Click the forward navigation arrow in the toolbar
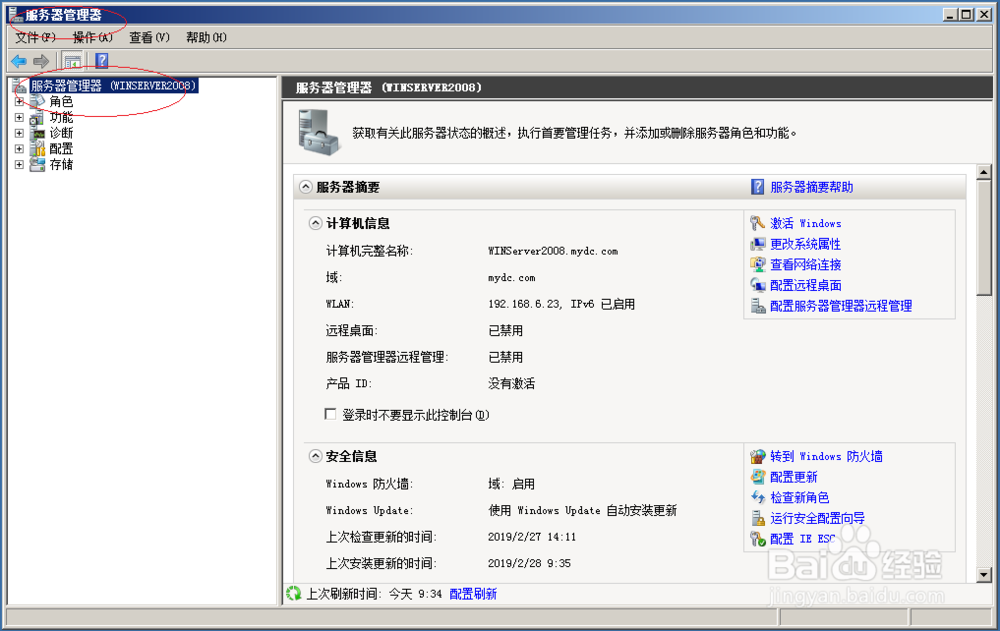This screenshot has width=1000, height=631. [x=39, y=60]
